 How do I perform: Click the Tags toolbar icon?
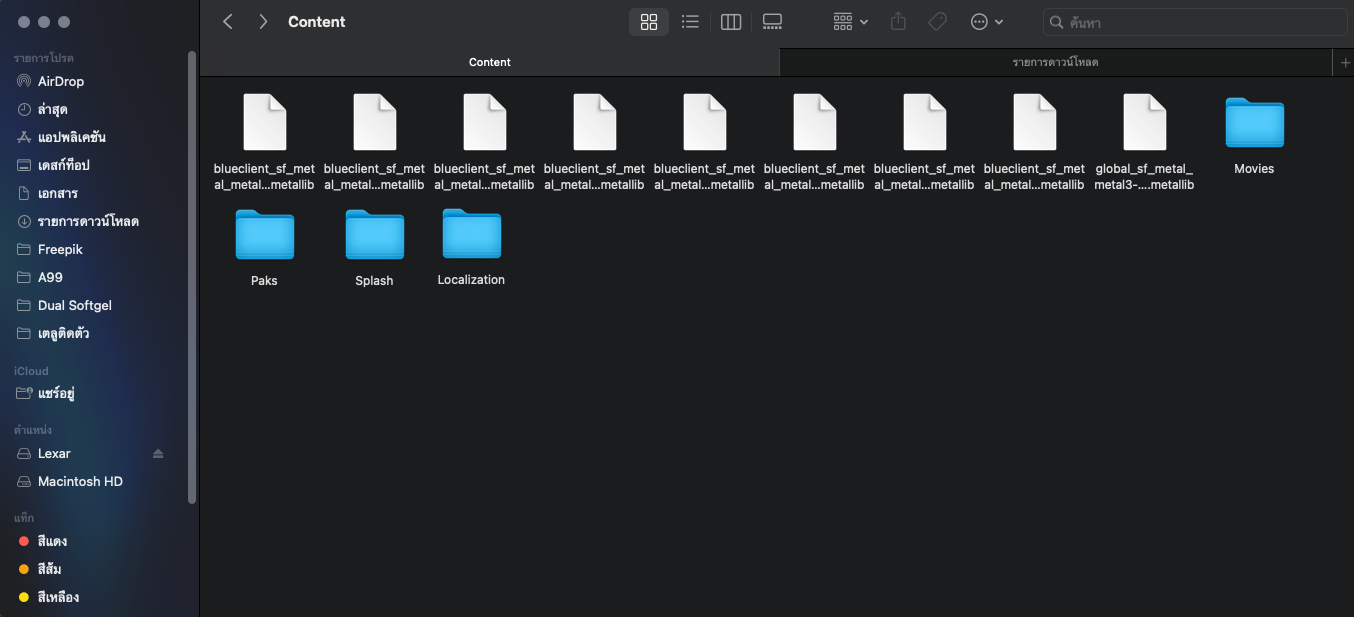point(937,22)
